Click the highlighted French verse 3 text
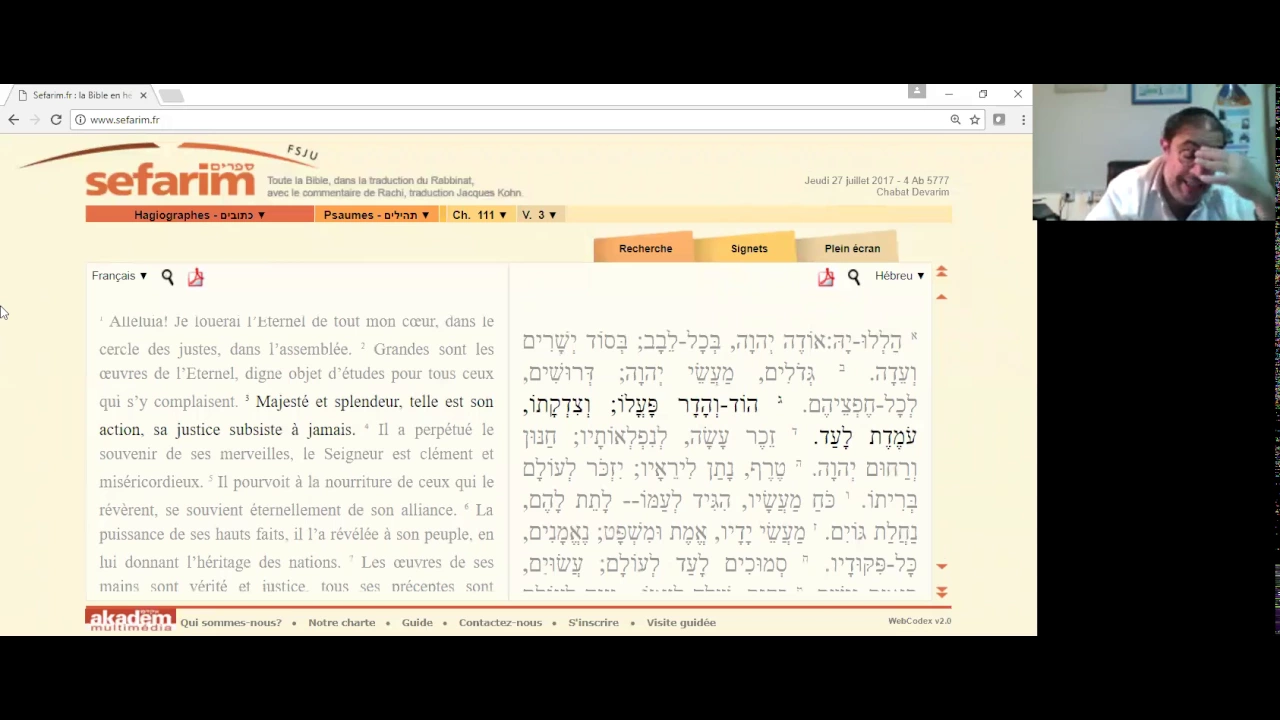This screenshot has height=720, width=1280. coord(296,415)
